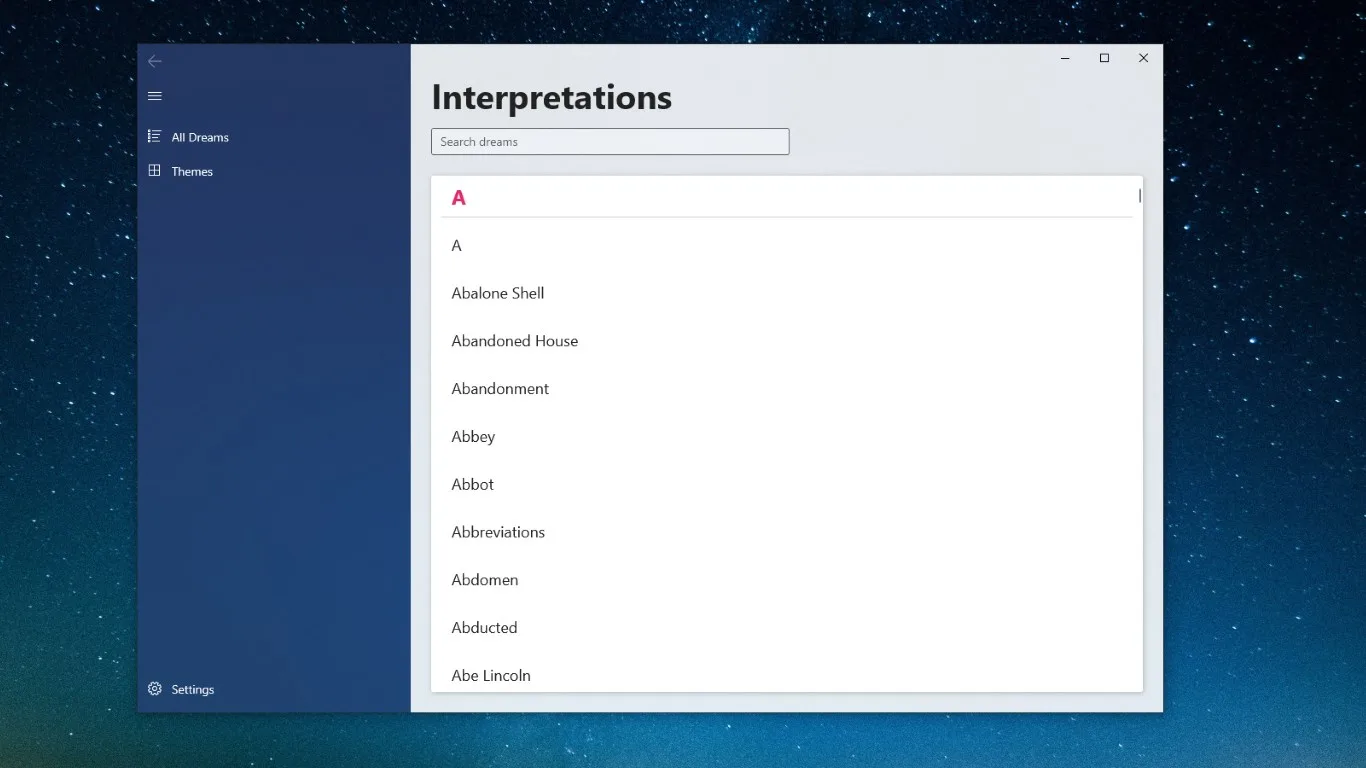Open the Abbey interpretation
This screenshot has height=768, width=1366.
pyautogui.click(x=787, y=437)
